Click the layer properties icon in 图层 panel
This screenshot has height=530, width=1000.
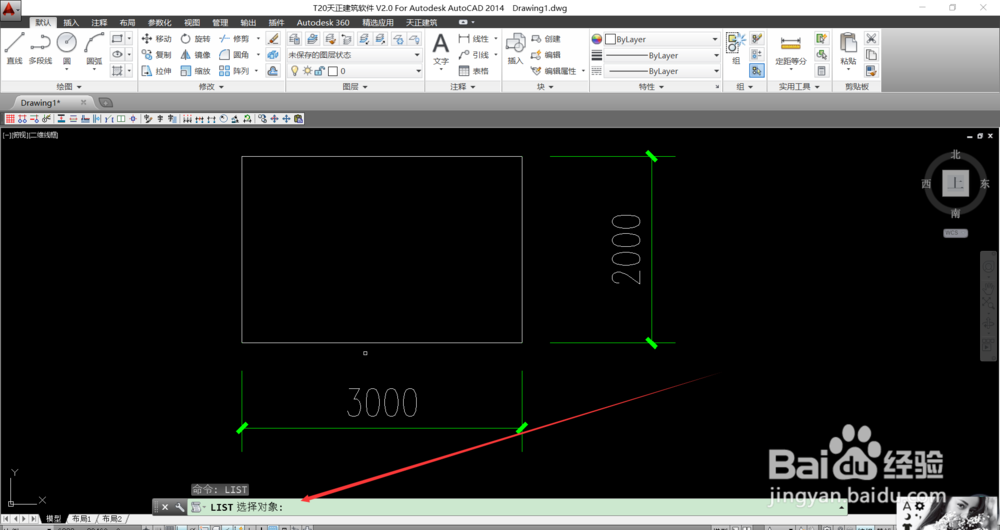tap(294, 39)
